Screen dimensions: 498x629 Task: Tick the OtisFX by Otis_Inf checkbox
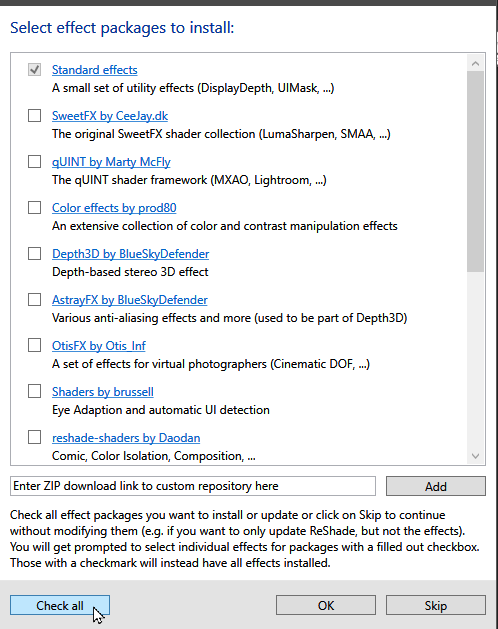click(x=35, y=345)
